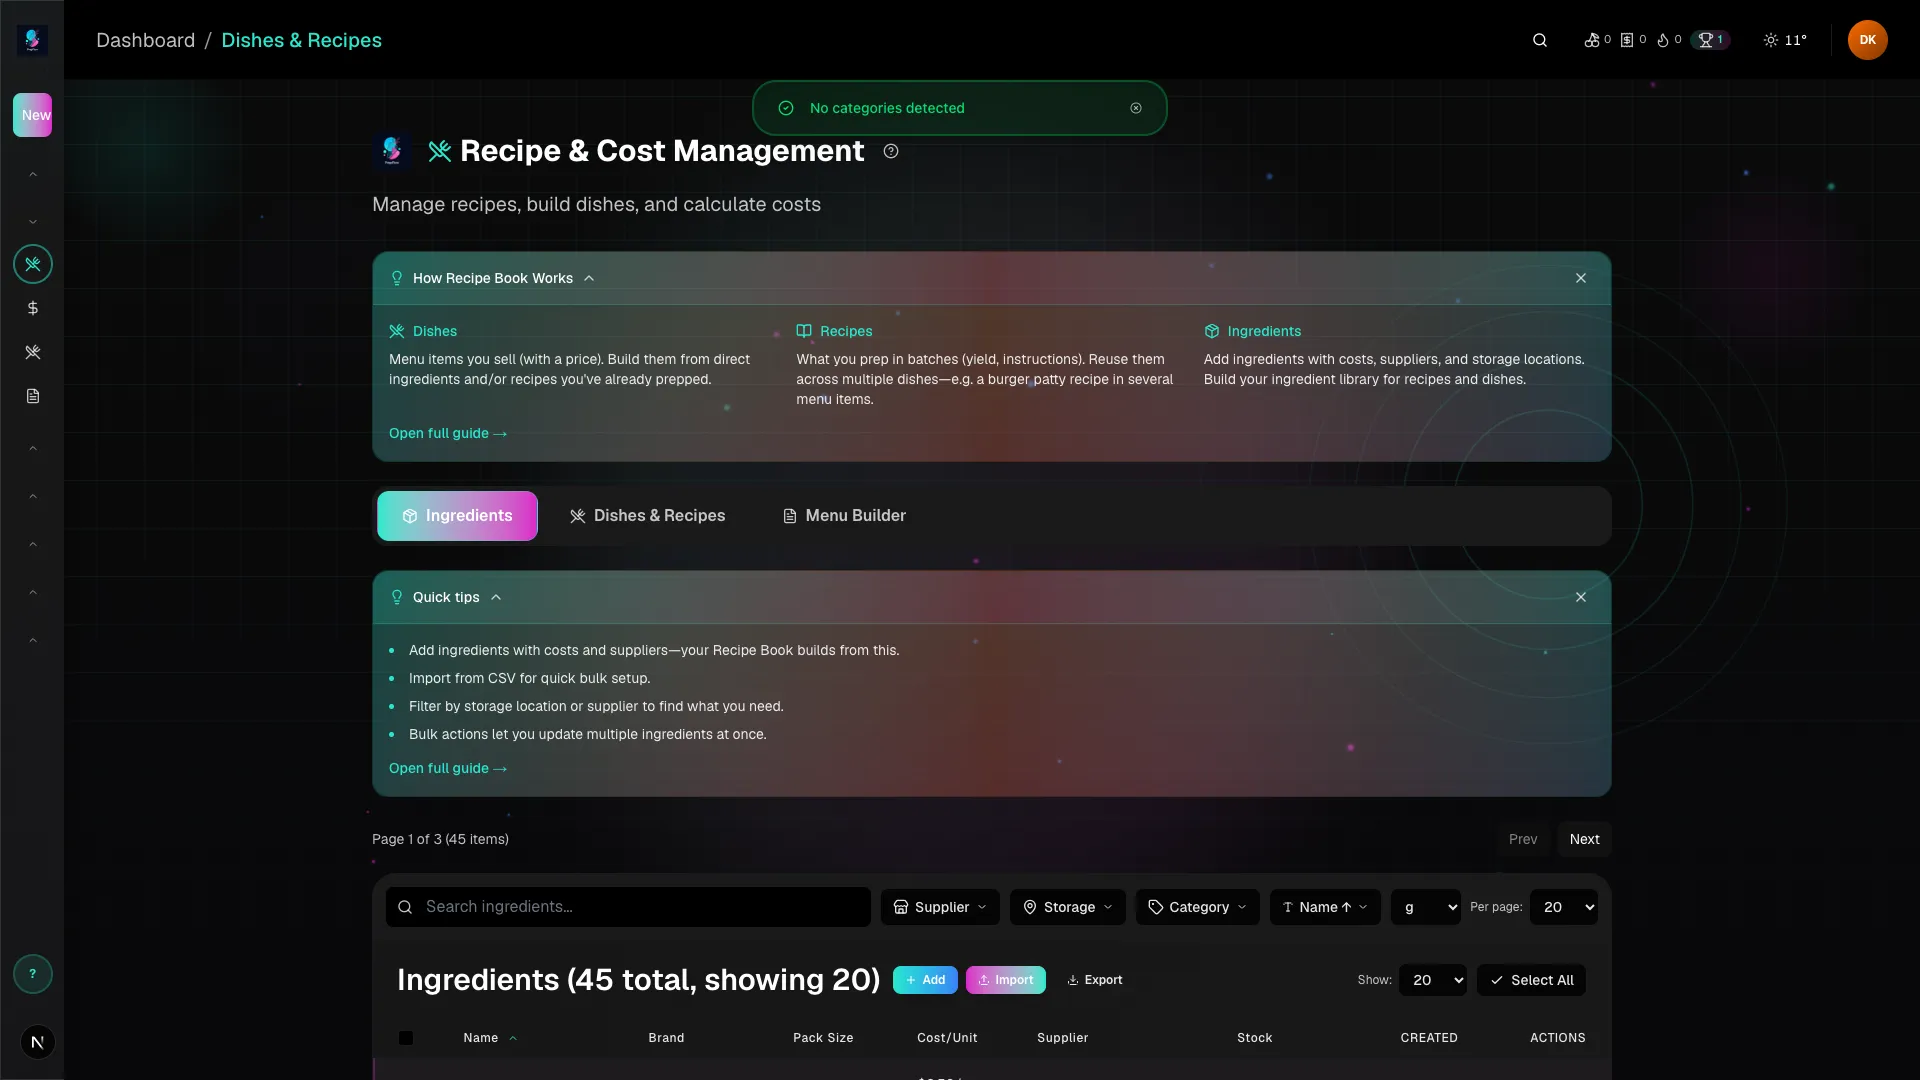Click the Brand column header
This screenshot has height=1080, width=1920.
coord(666,1038)
